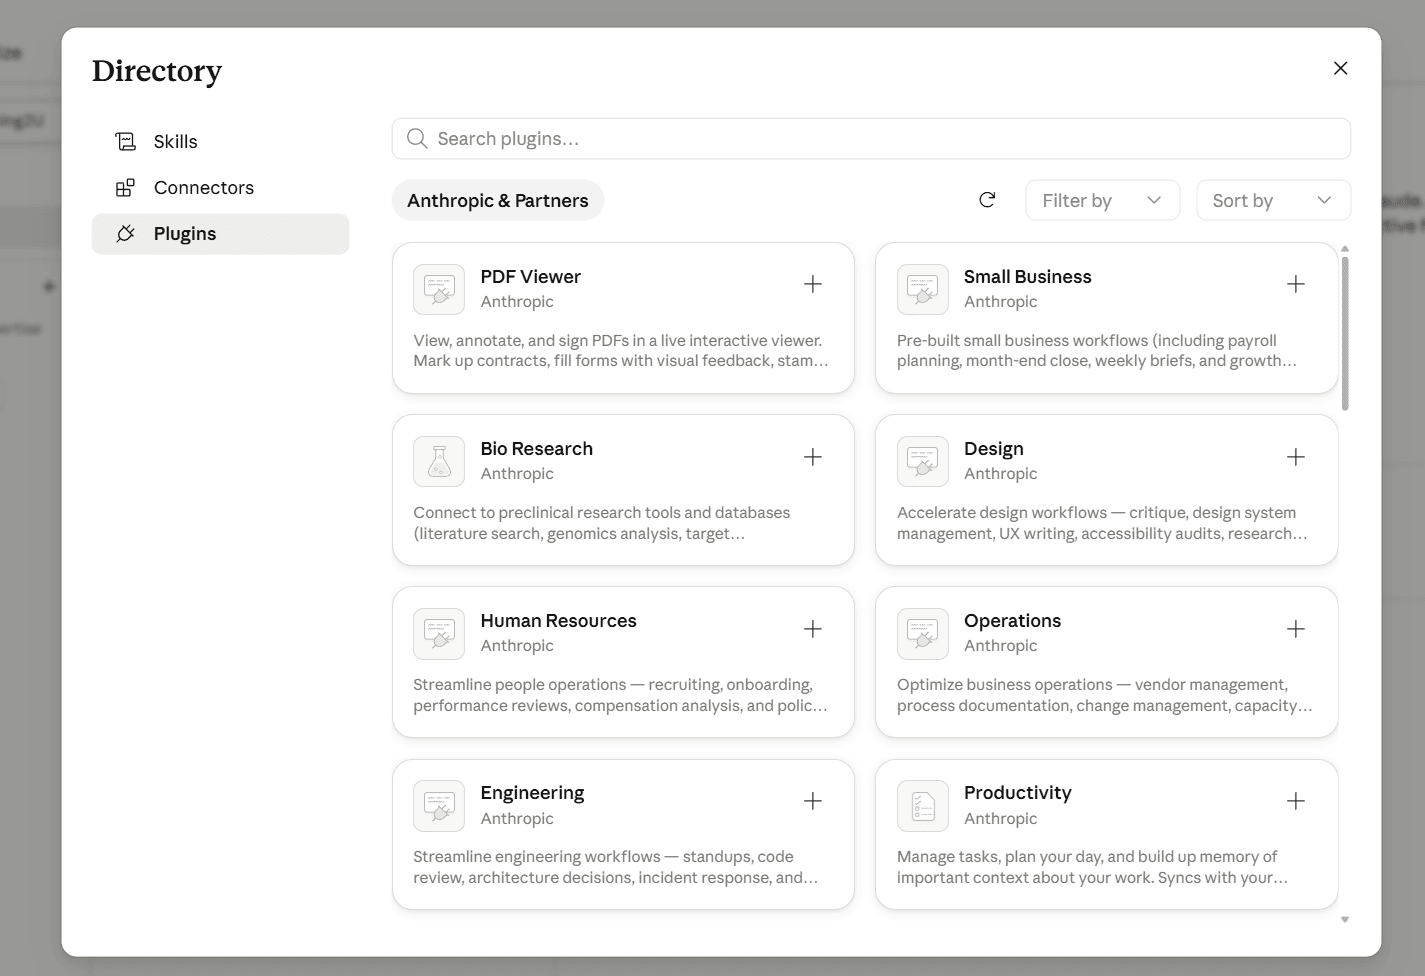Click the Human Resources description text

[620, 695]
